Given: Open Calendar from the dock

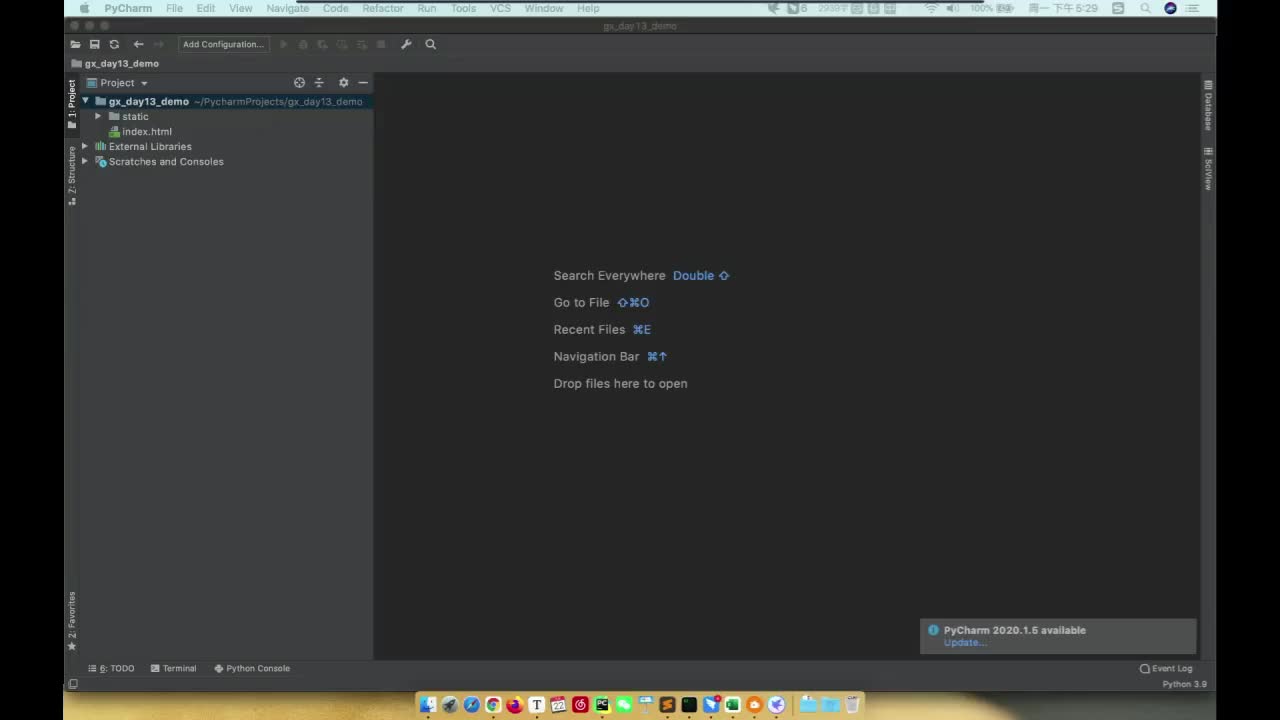Looking at the screenshot, I should (558, 705).
